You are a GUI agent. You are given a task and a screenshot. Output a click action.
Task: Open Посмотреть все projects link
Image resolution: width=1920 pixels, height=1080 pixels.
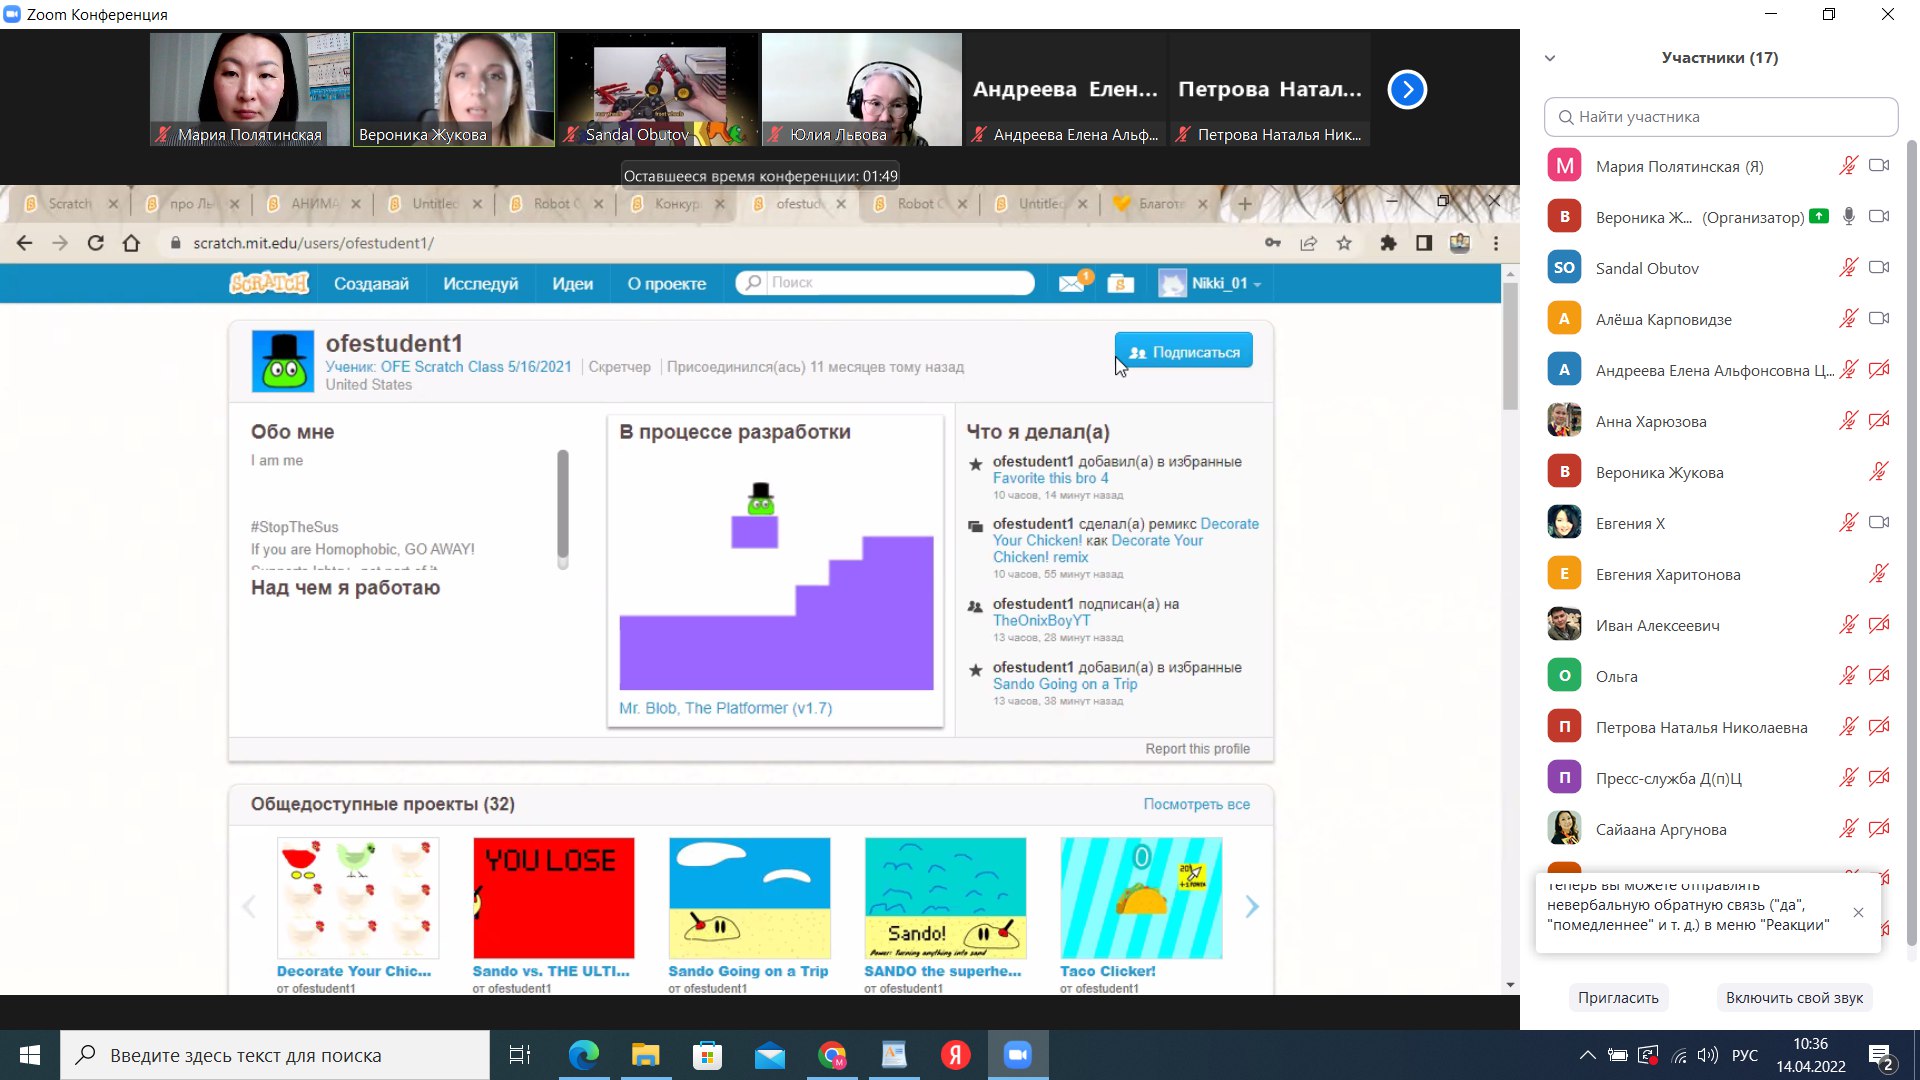1196,804
